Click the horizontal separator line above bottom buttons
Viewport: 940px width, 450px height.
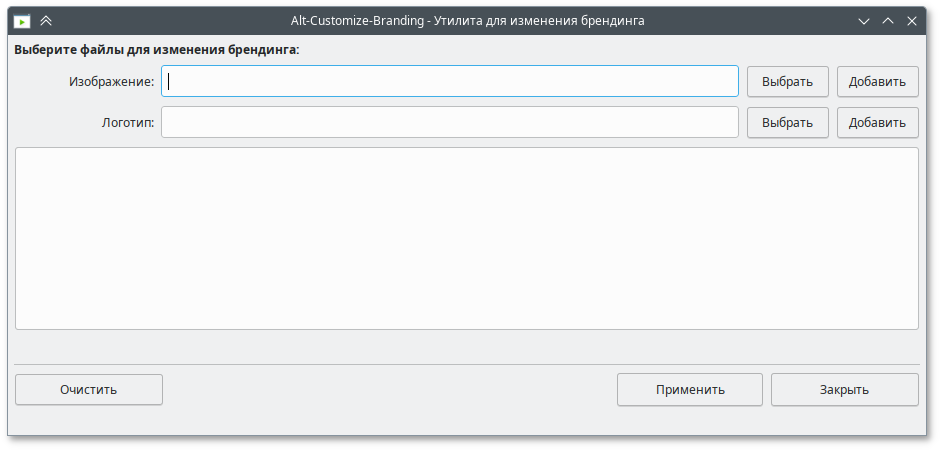(467, 364)
